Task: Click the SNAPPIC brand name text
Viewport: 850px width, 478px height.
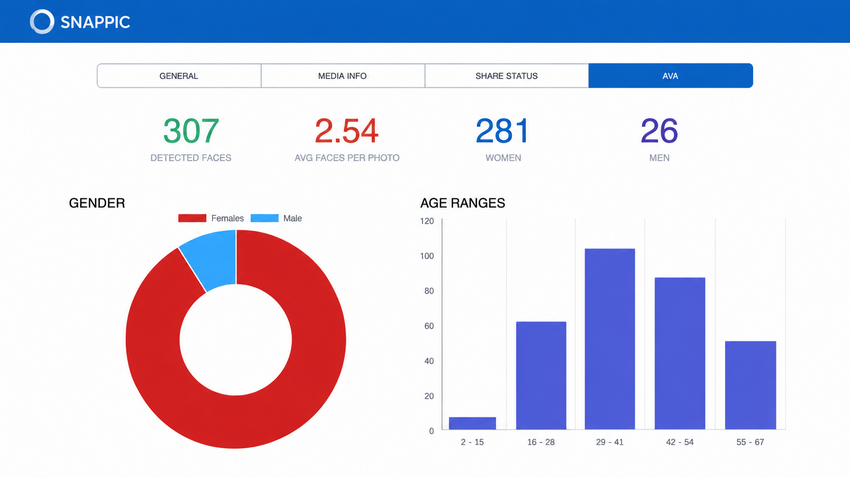Action: (95, 22)
